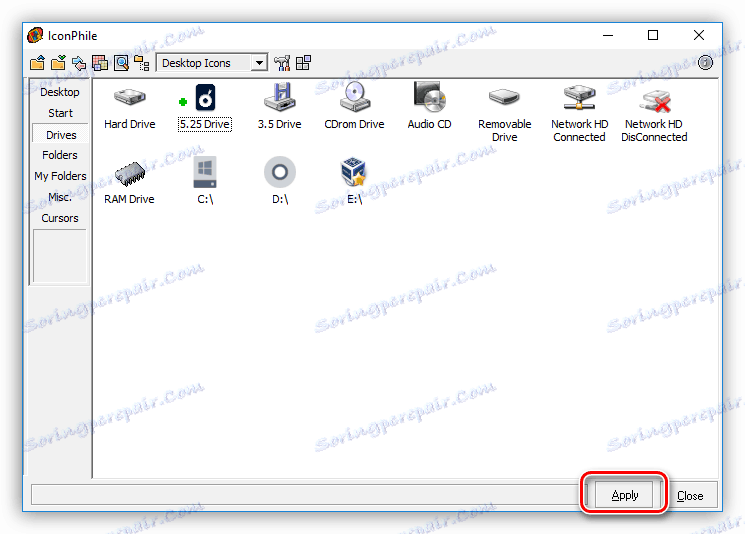Select the CDrom Drive icon
The height and width of the screenshot is (534, 745).
pyautogui.click(x=354, y=97)
